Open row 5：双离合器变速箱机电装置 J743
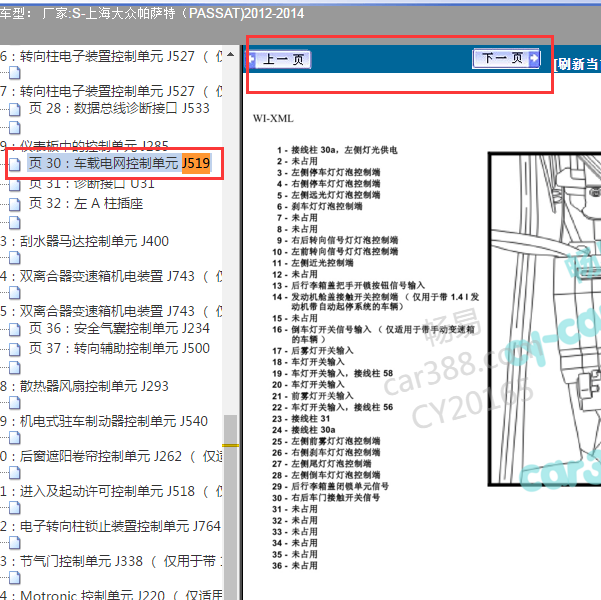The width and height of the screenshot is (601, 600). 111,311
